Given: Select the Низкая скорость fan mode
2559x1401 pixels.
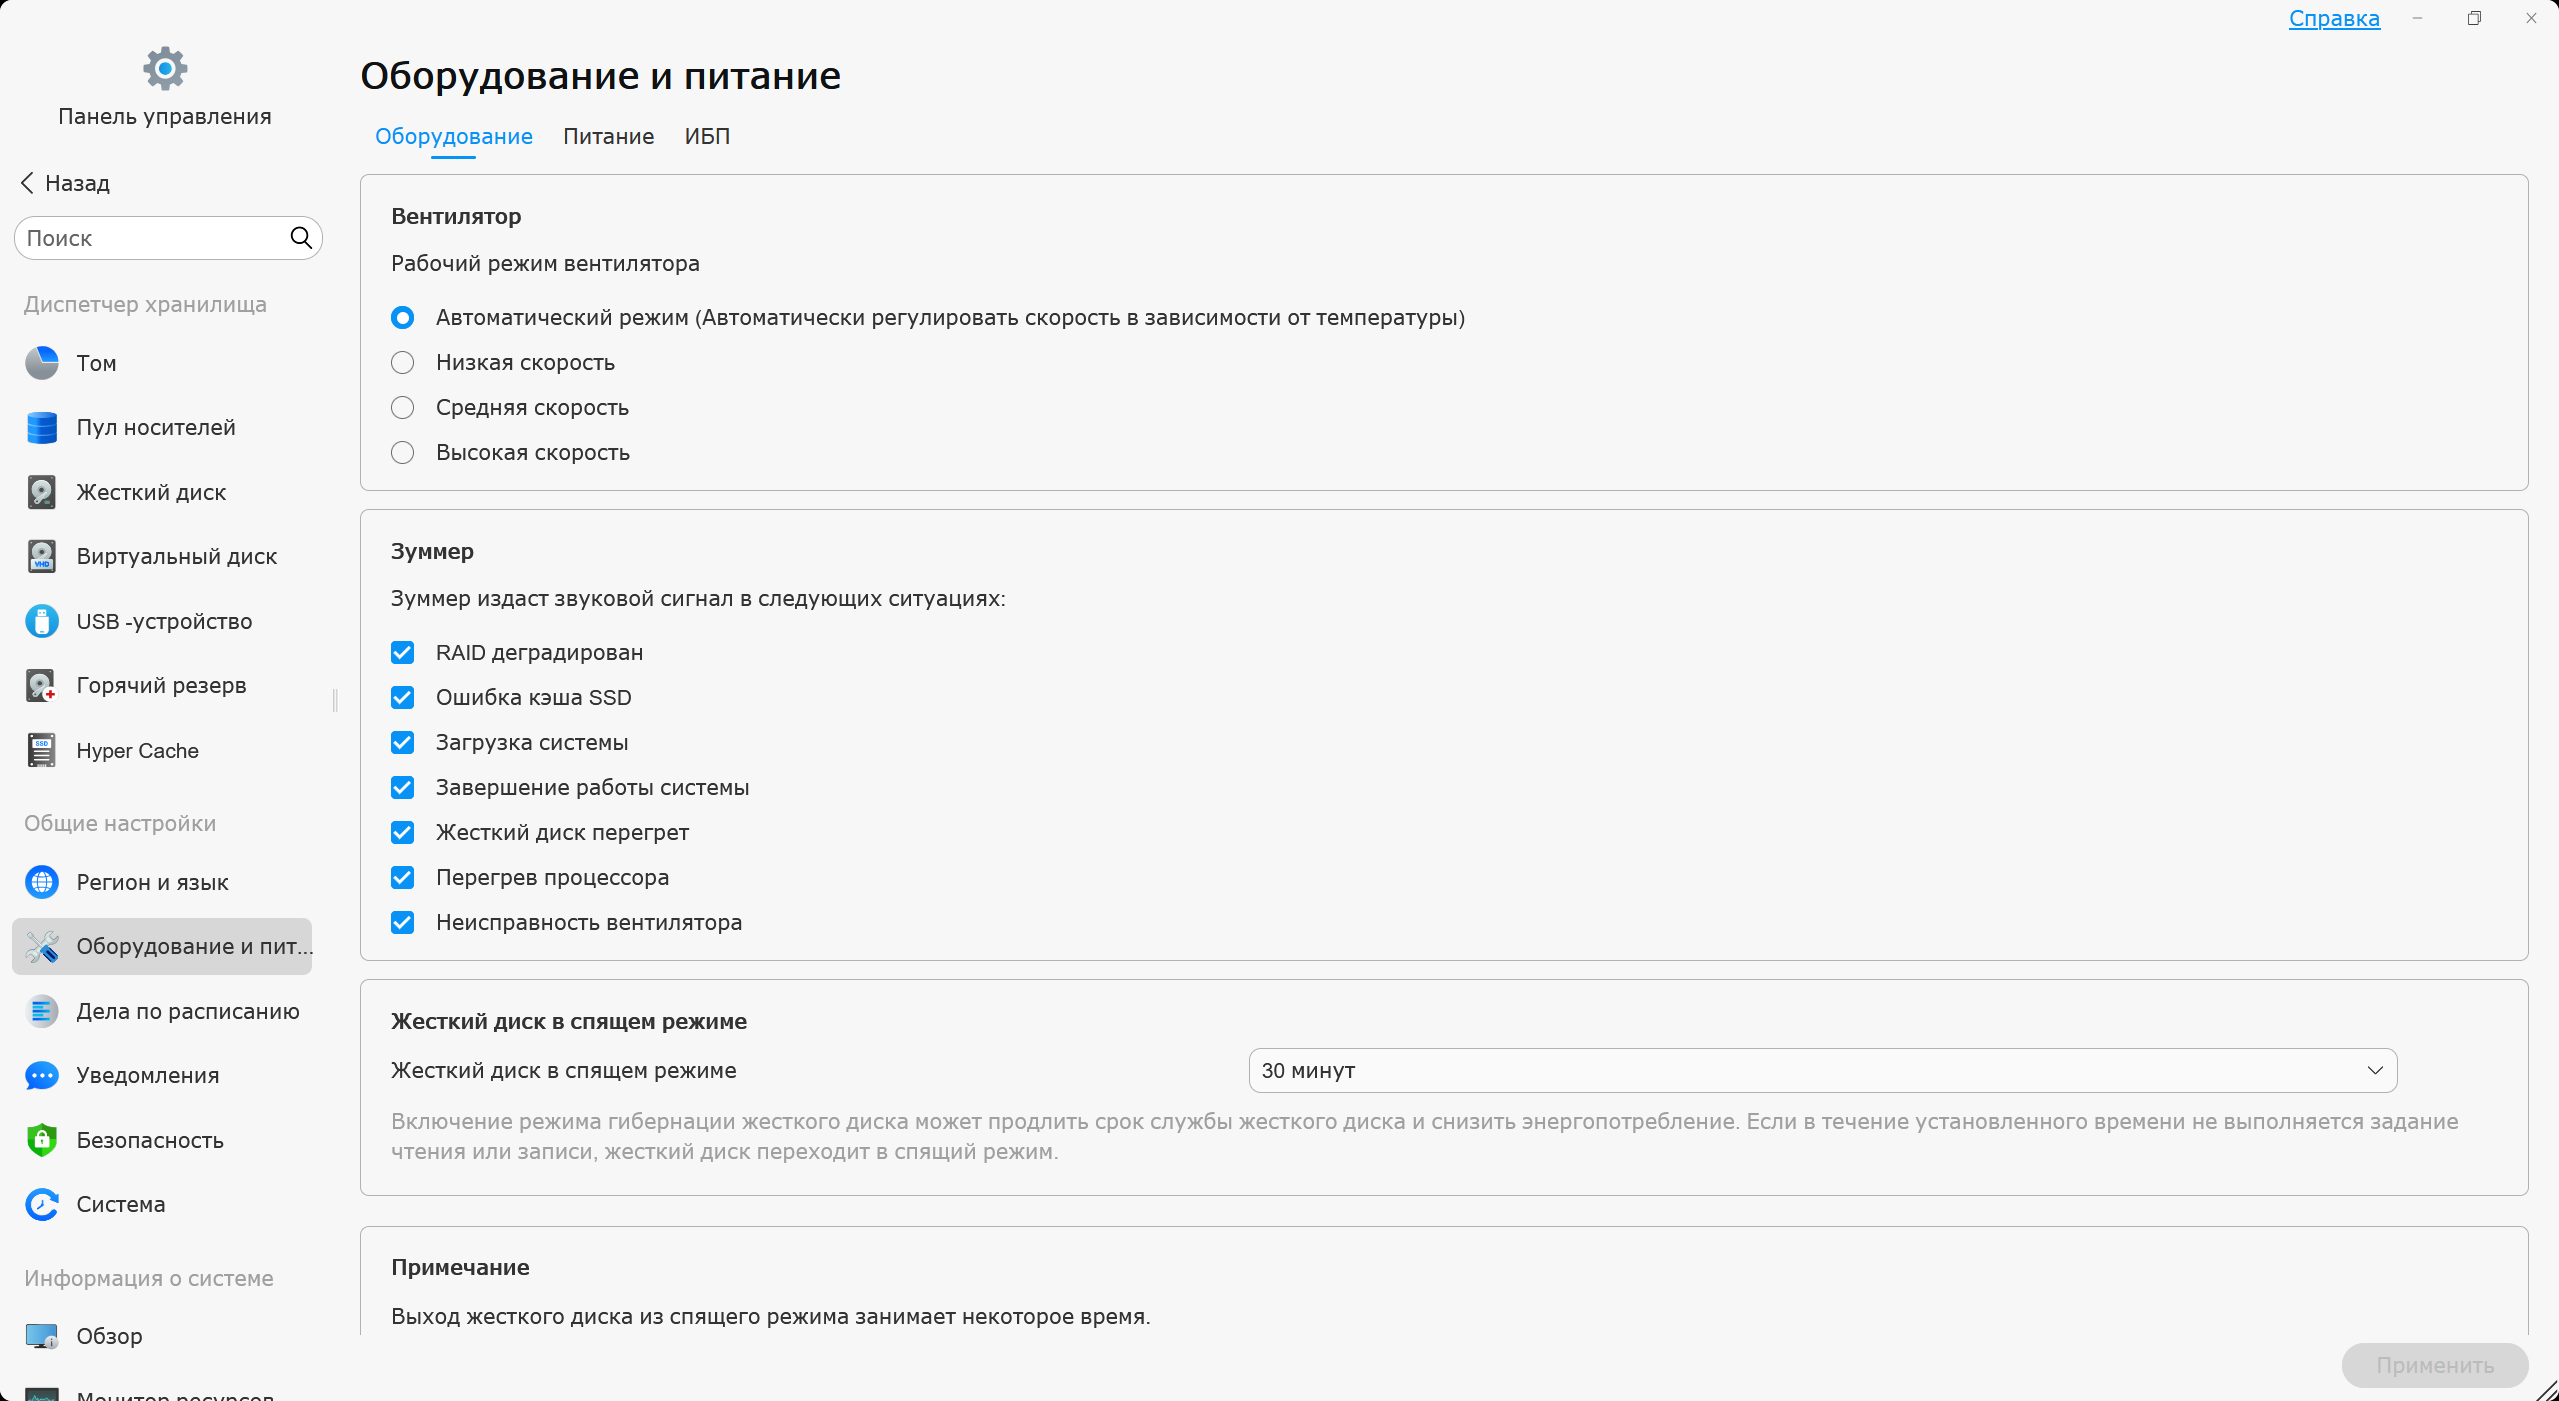Looking at the screenshot, I should (402, 363).
